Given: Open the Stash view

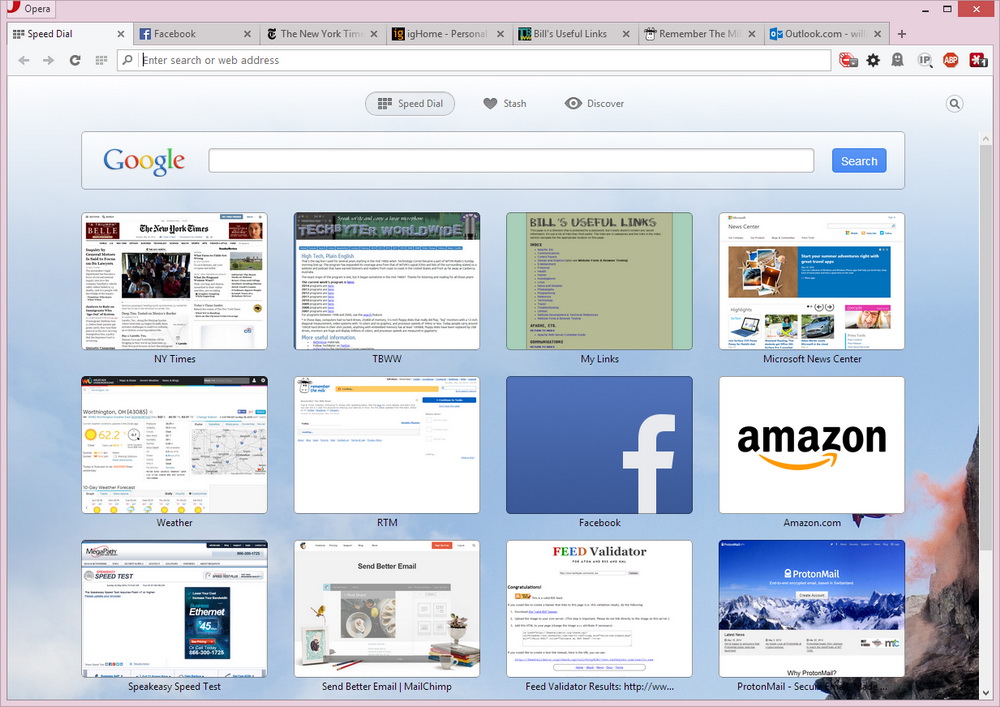Looking at the screenshot, I should (504, 103).
